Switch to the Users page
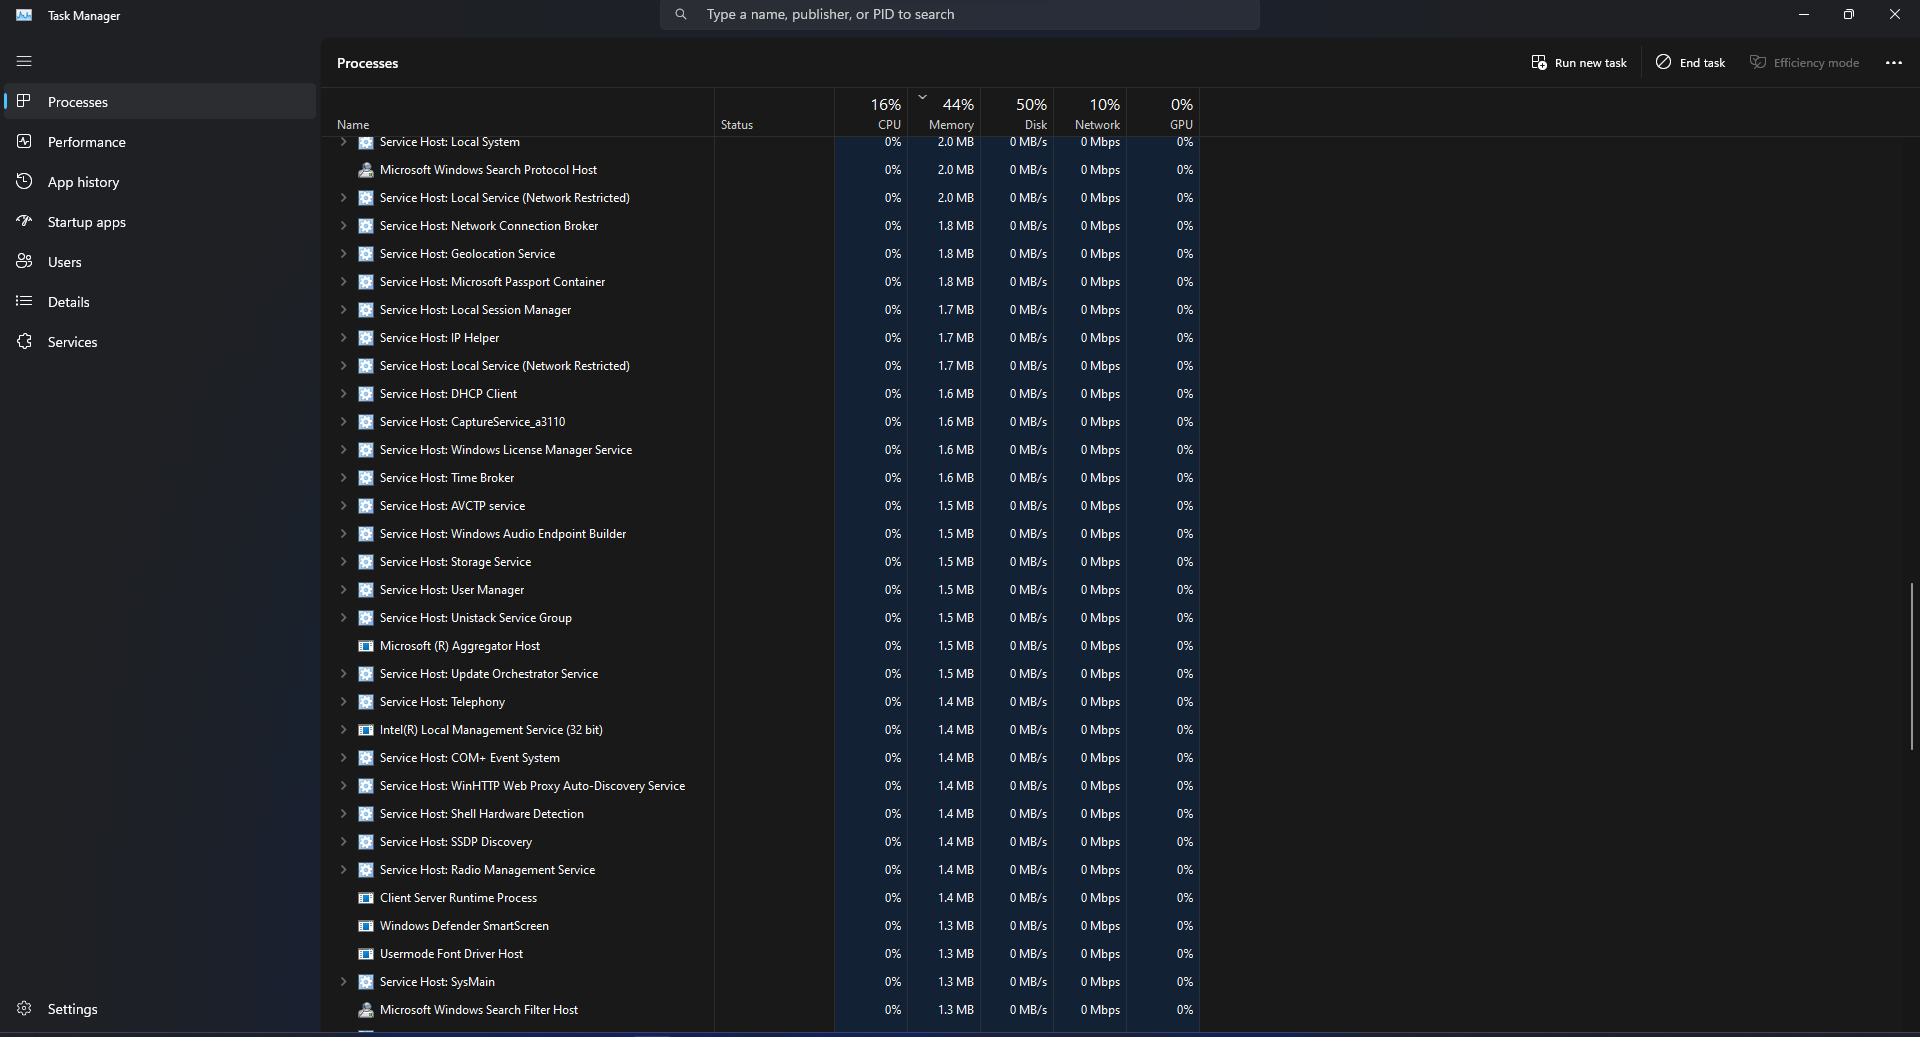1920x1037 pixels. (x=160, y=262)
